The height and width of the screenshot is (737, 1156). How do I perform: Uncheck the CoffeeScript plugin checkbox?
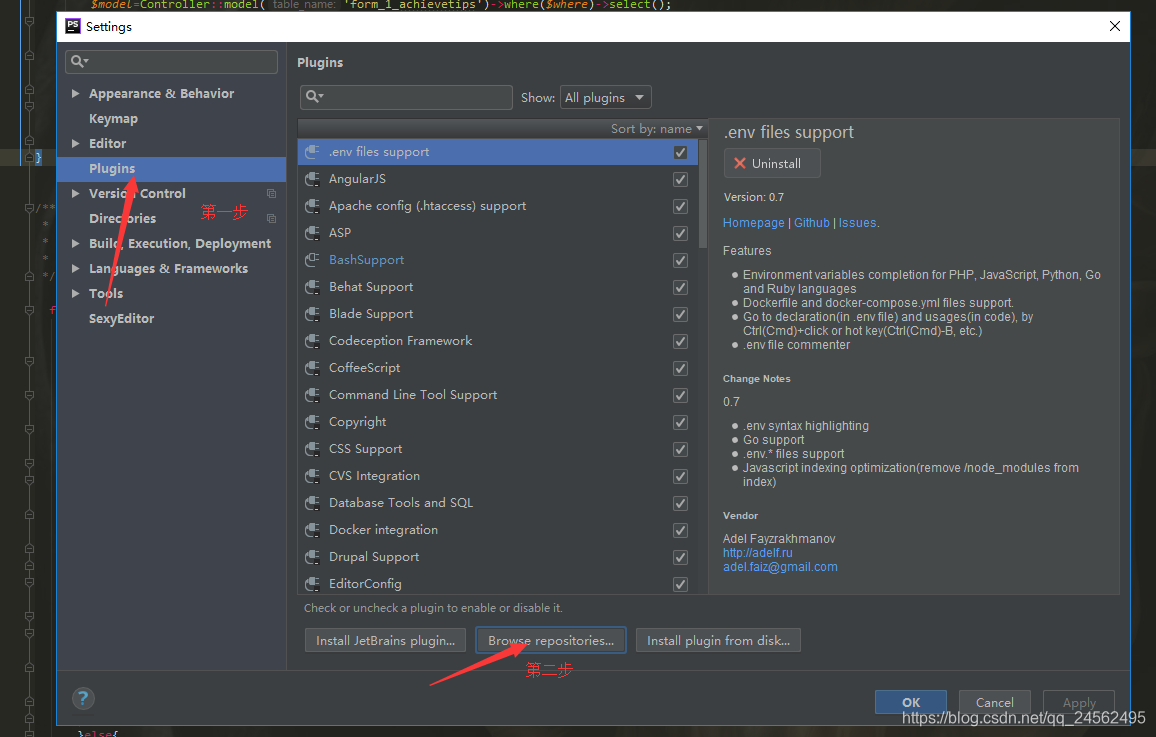(680, 368)
